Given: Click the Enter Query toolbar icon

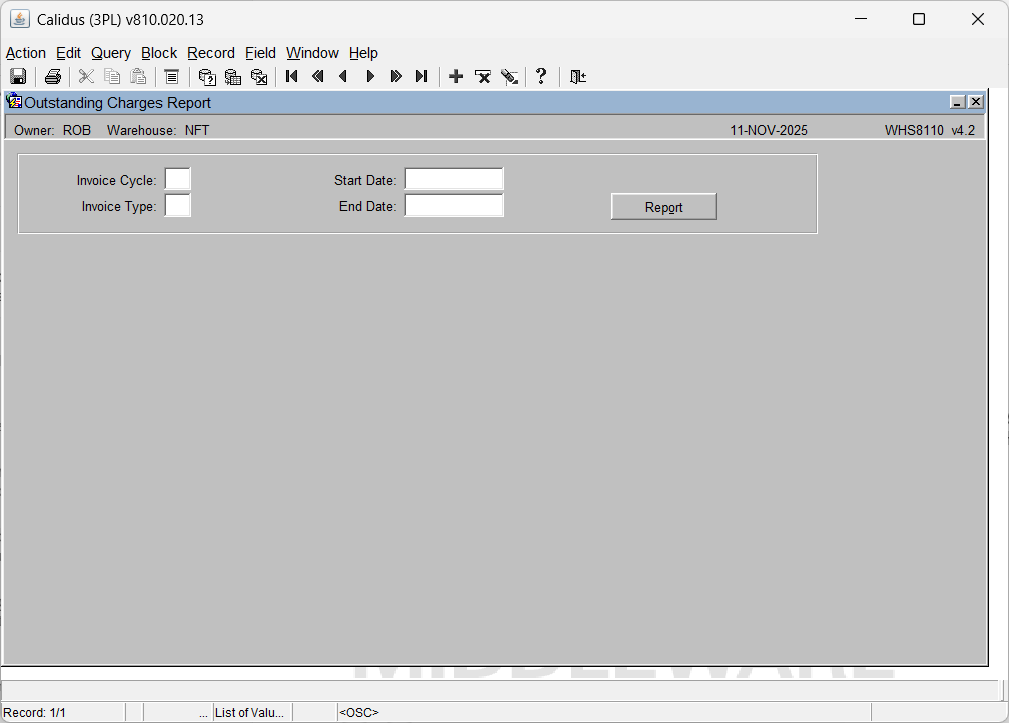Looking at the screenshot, I should click(x=207, y=77).
